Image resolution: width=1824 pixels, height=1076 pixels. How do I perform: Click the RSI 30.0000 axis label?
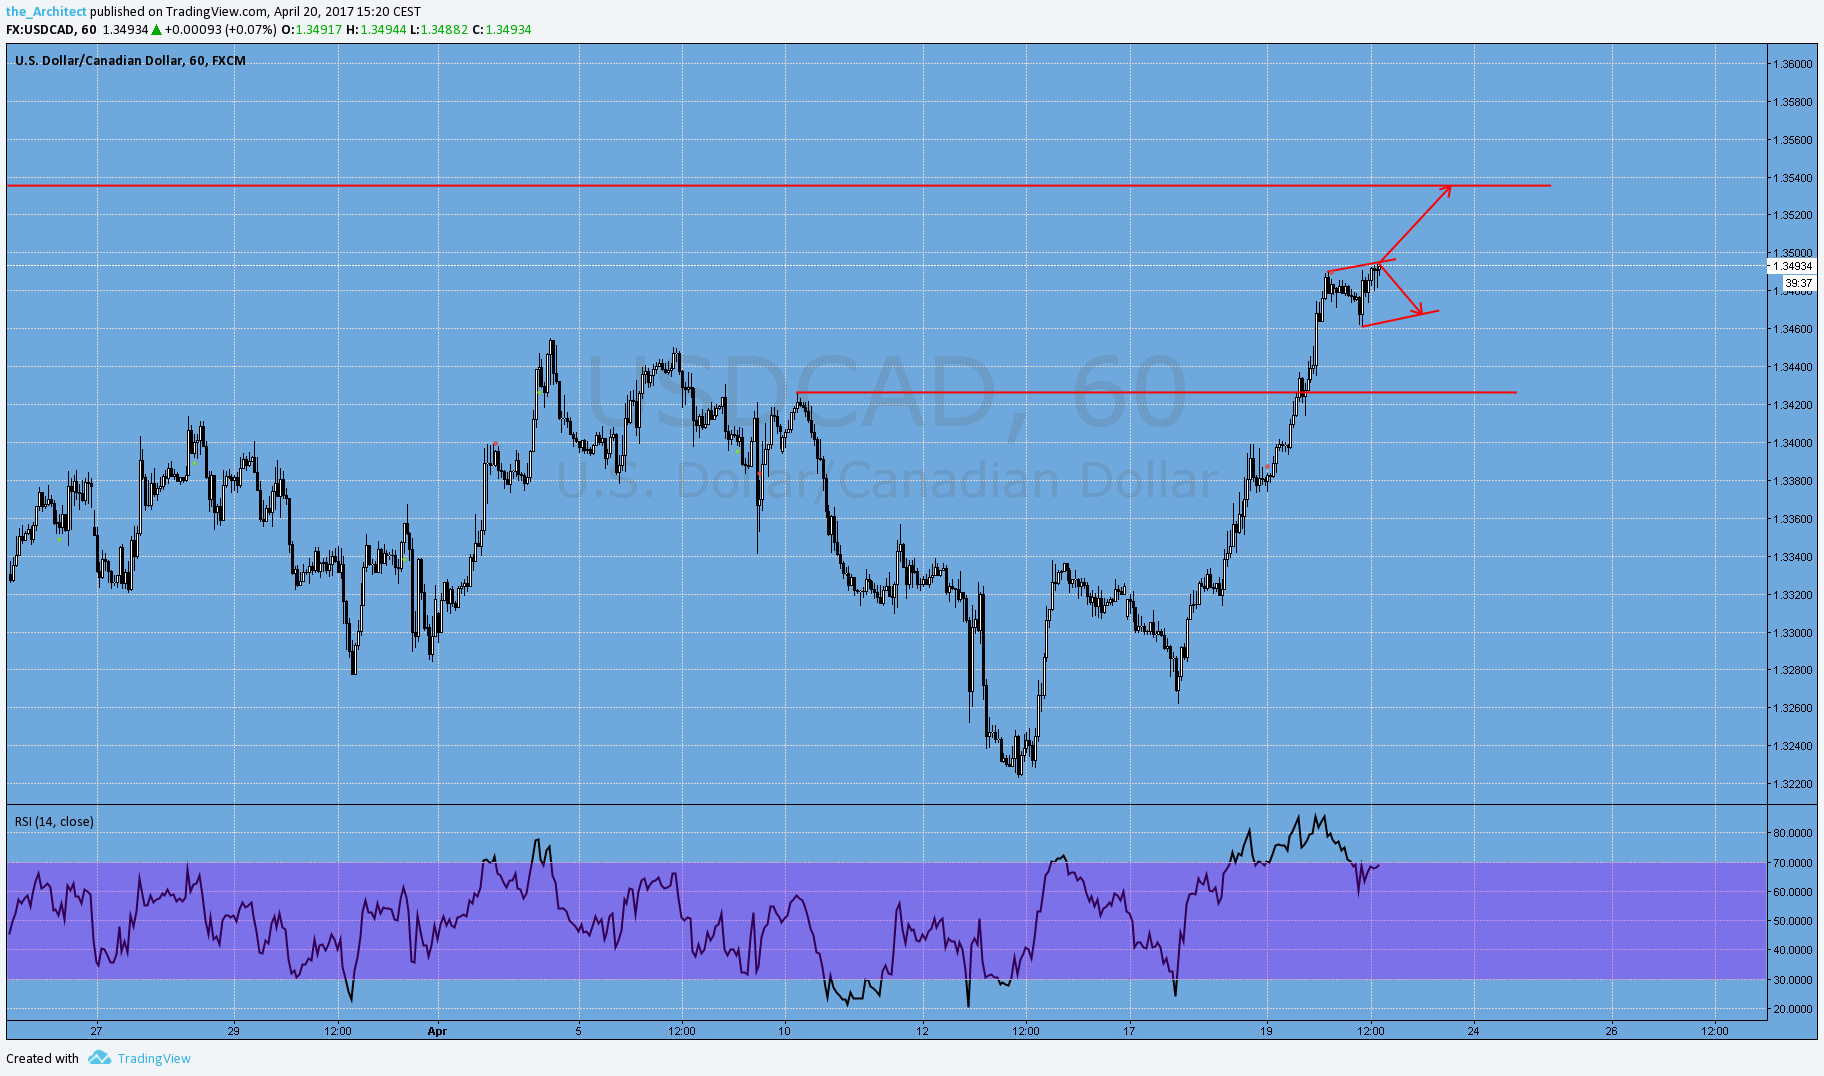click(x=1792, y=980)
